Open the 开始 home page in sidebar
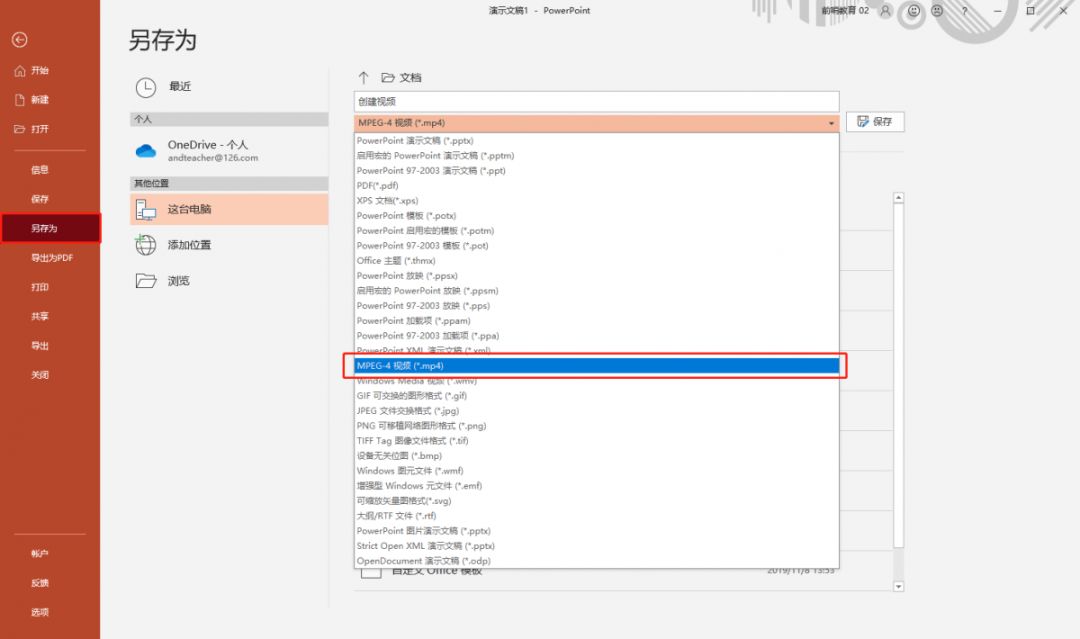This screenshot has height=639, width=1080. point(32,70)
